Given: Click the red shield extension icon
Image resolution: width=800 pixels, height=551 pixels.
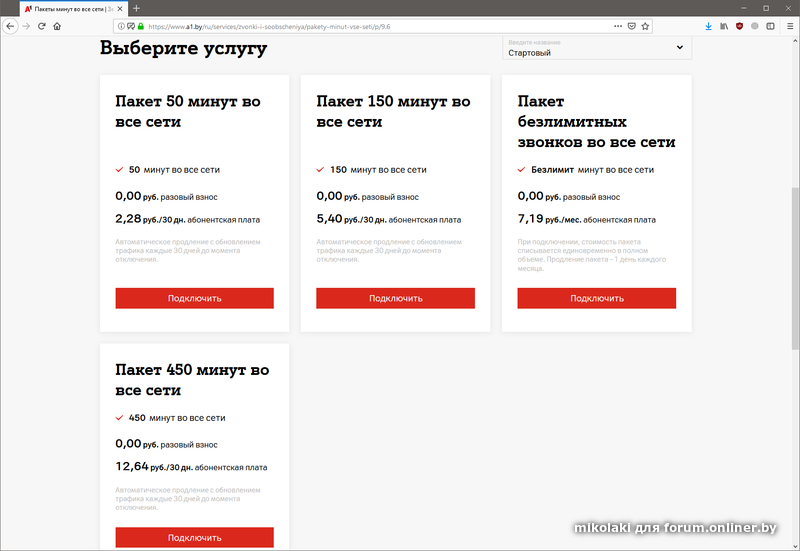Looking at the screenshot, I should (739, 26).
